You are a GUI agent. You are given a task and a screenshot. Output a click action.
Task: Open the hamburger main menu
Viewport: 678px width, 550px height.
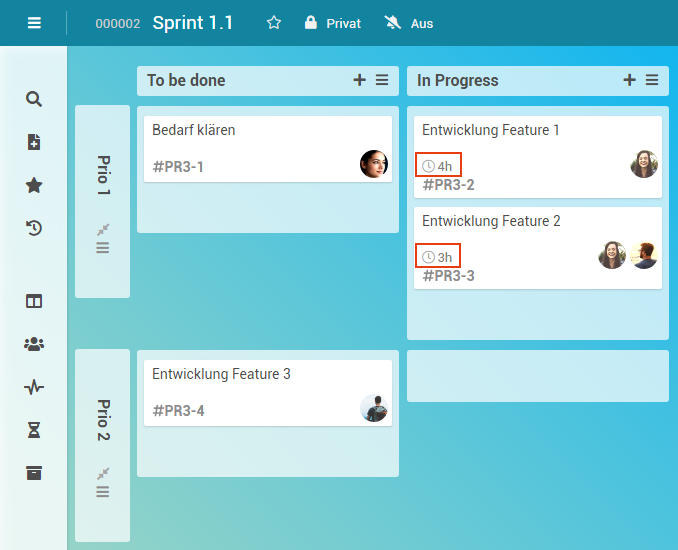click(34, 23)
